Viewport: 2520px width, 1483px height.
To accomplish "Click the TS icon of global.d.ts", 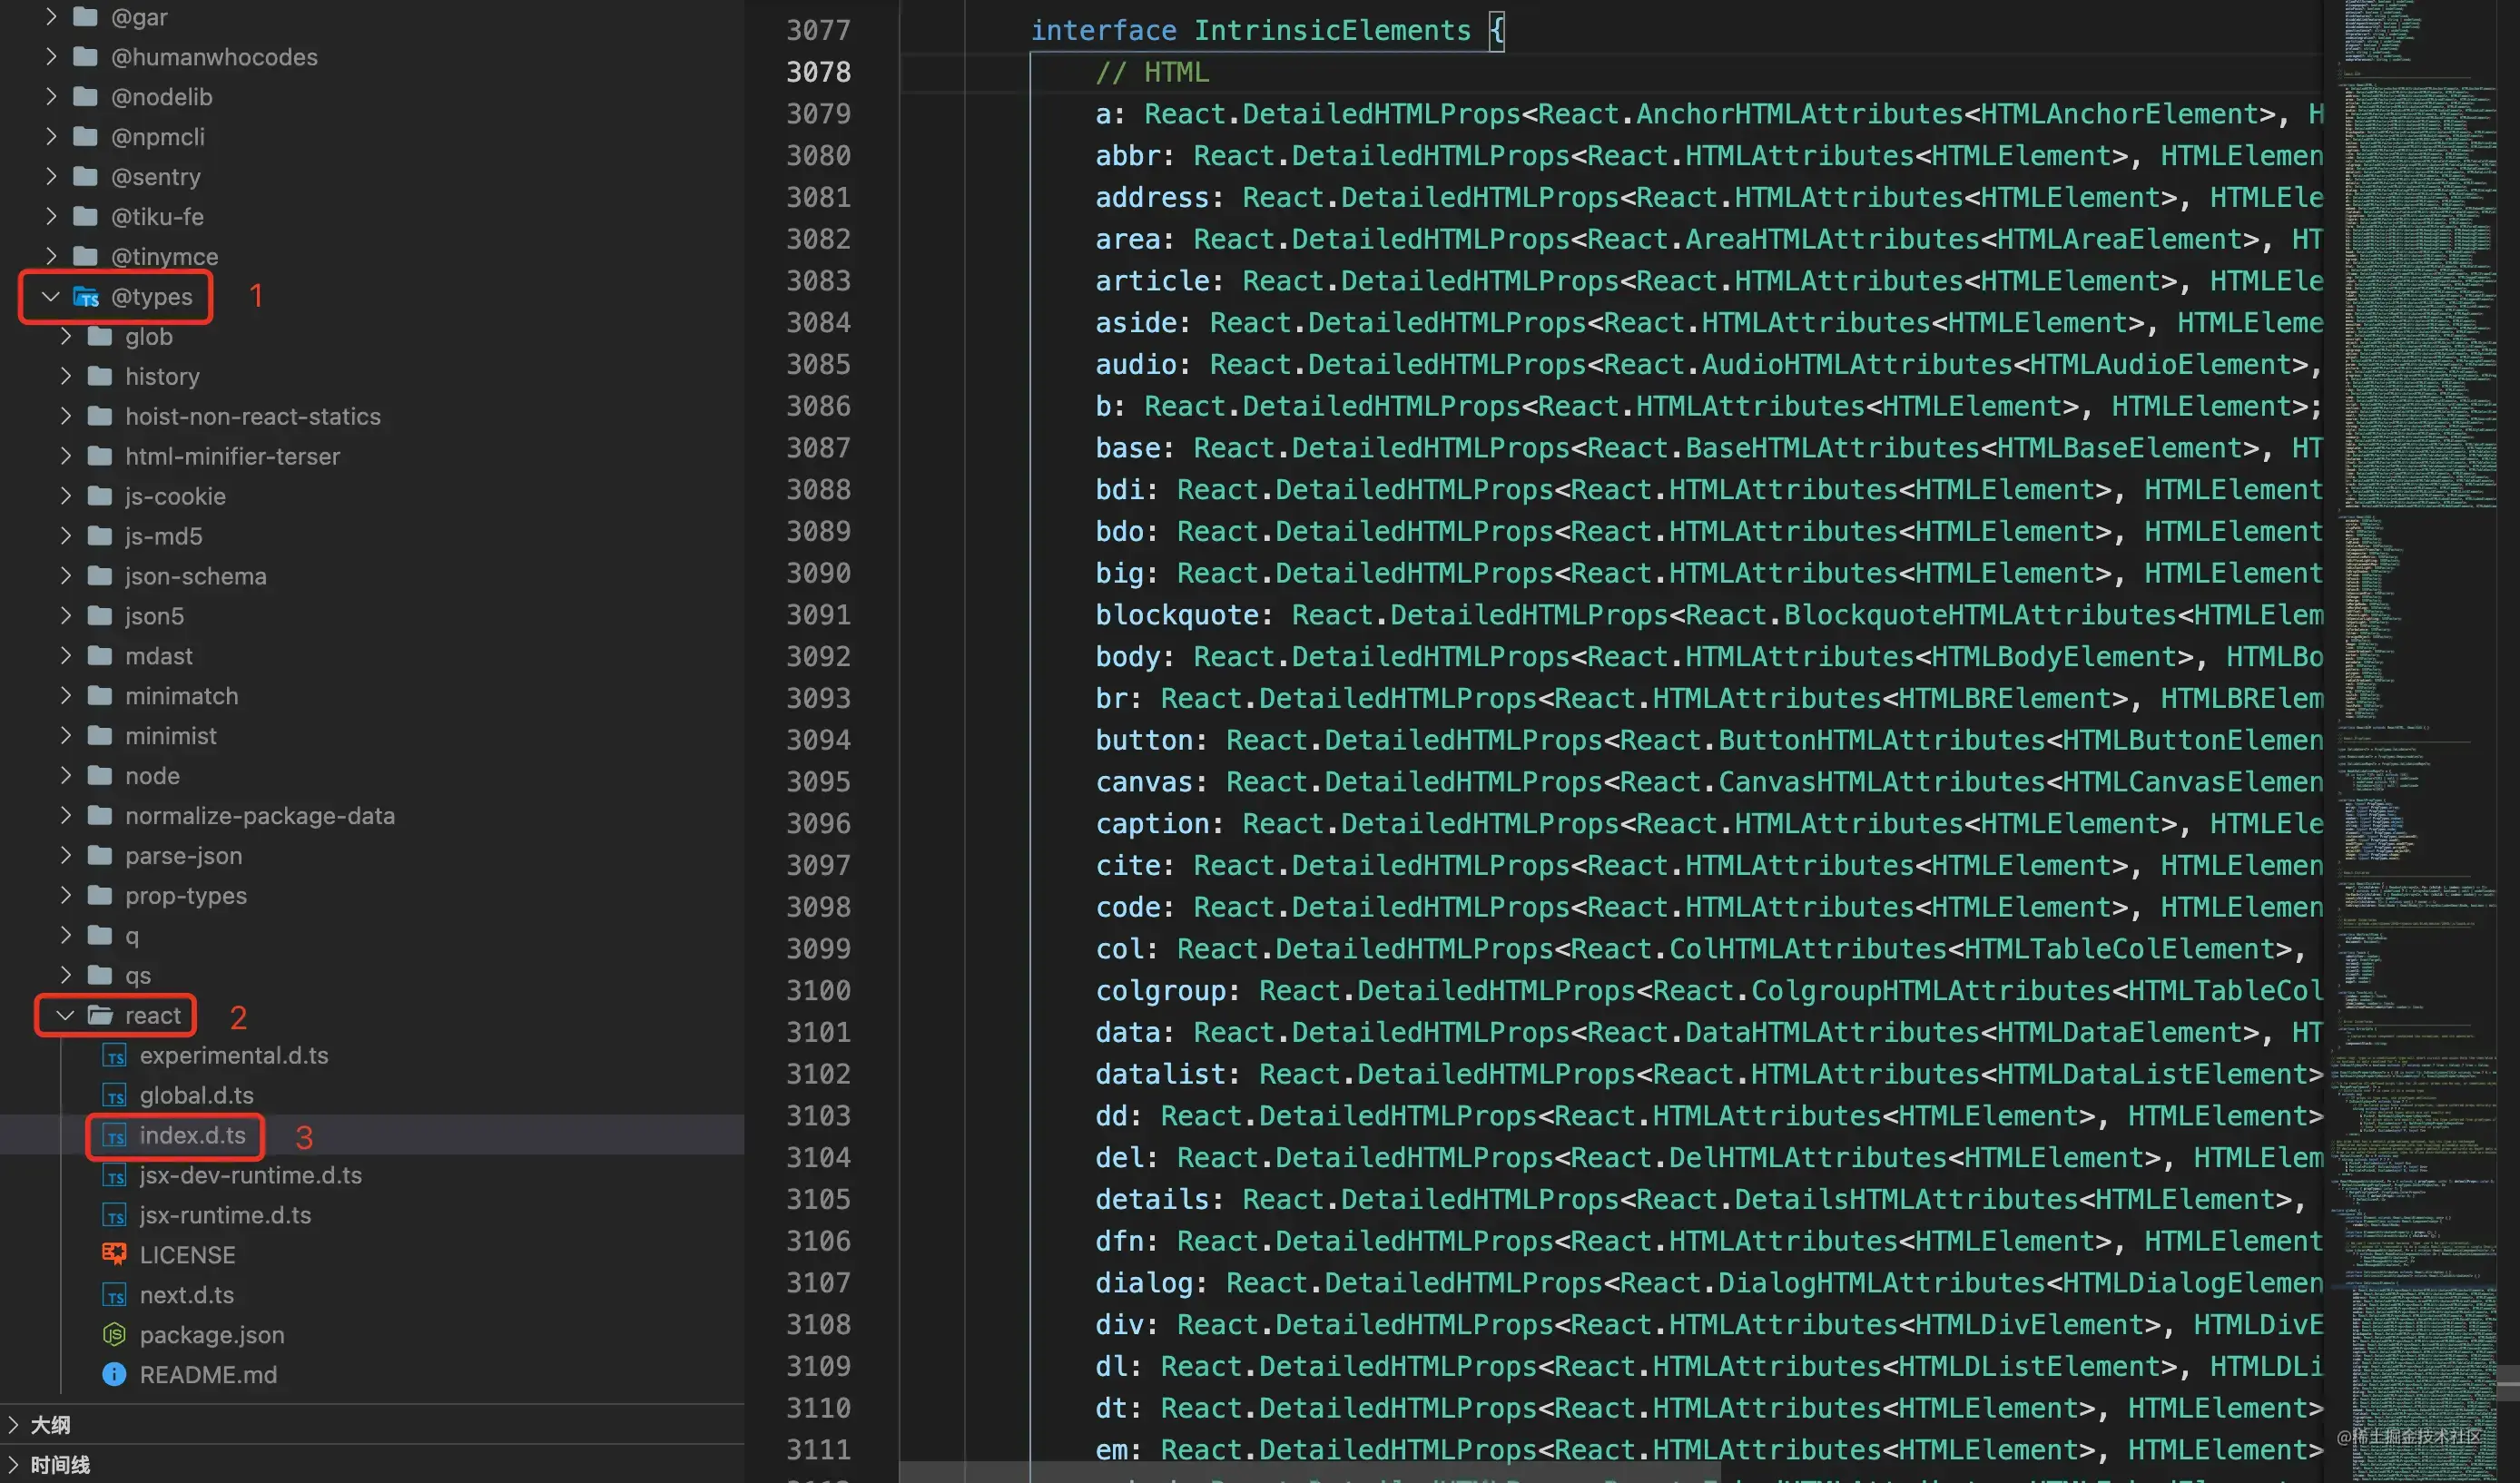I will [115, 1096].
